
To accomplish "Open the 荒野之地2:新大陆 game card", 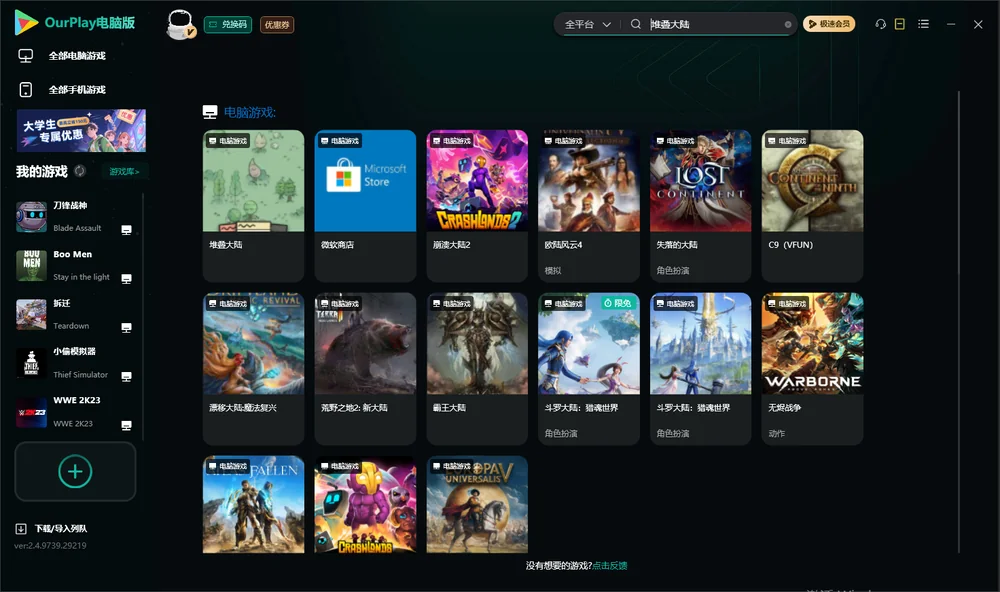I will pyautogui.click(x=365, y=368).
